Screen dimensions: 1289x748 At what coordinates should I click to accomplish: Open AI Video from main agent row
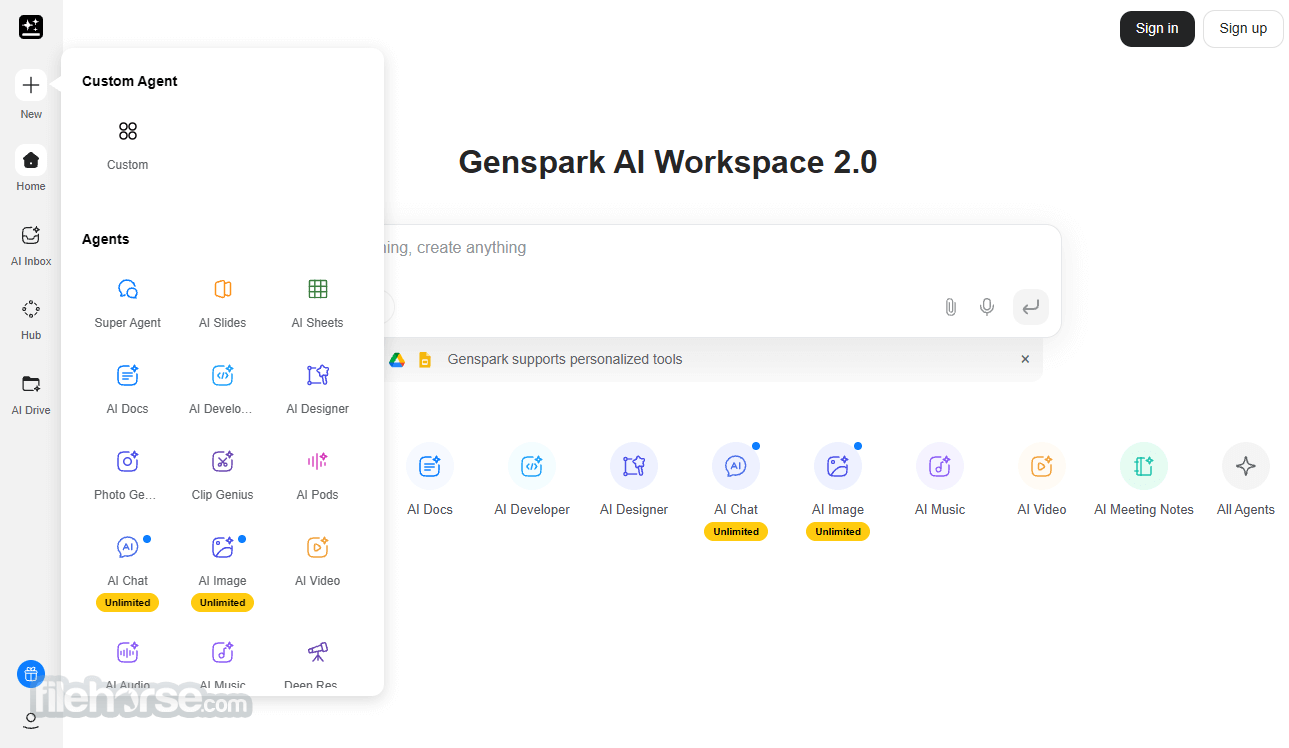click(x=1042, y=466)
